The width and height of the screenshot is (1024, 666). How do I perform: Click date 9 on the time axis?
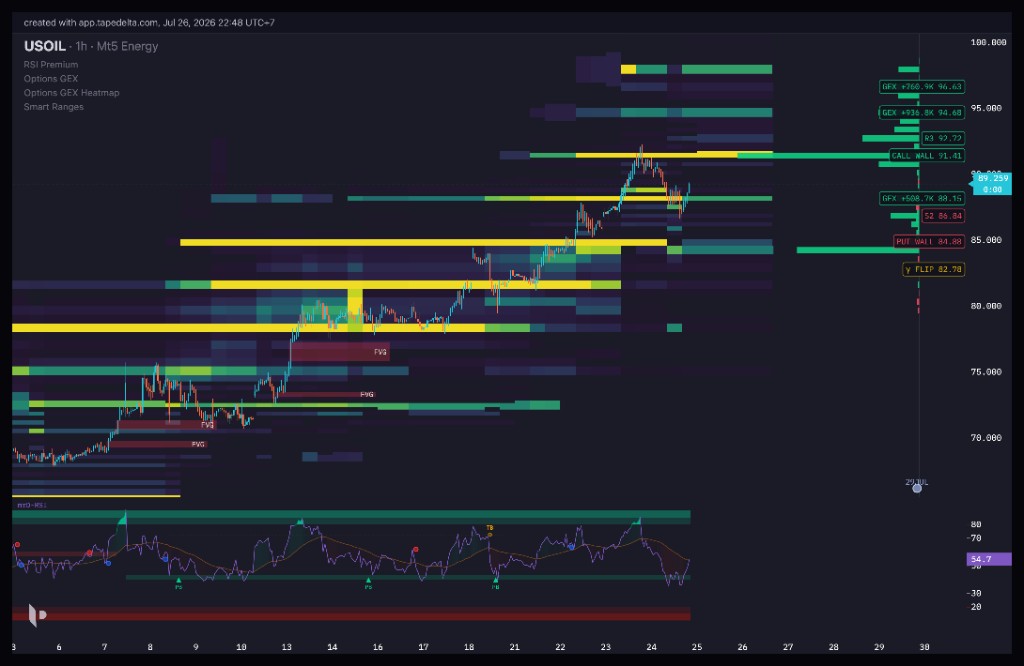[x=196, y=647]
